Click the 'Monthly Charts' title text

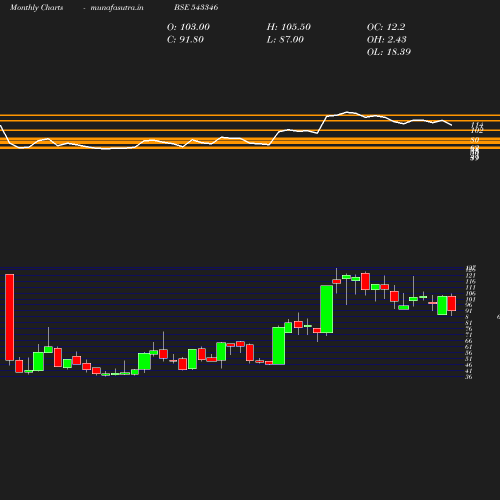point(36,7)
